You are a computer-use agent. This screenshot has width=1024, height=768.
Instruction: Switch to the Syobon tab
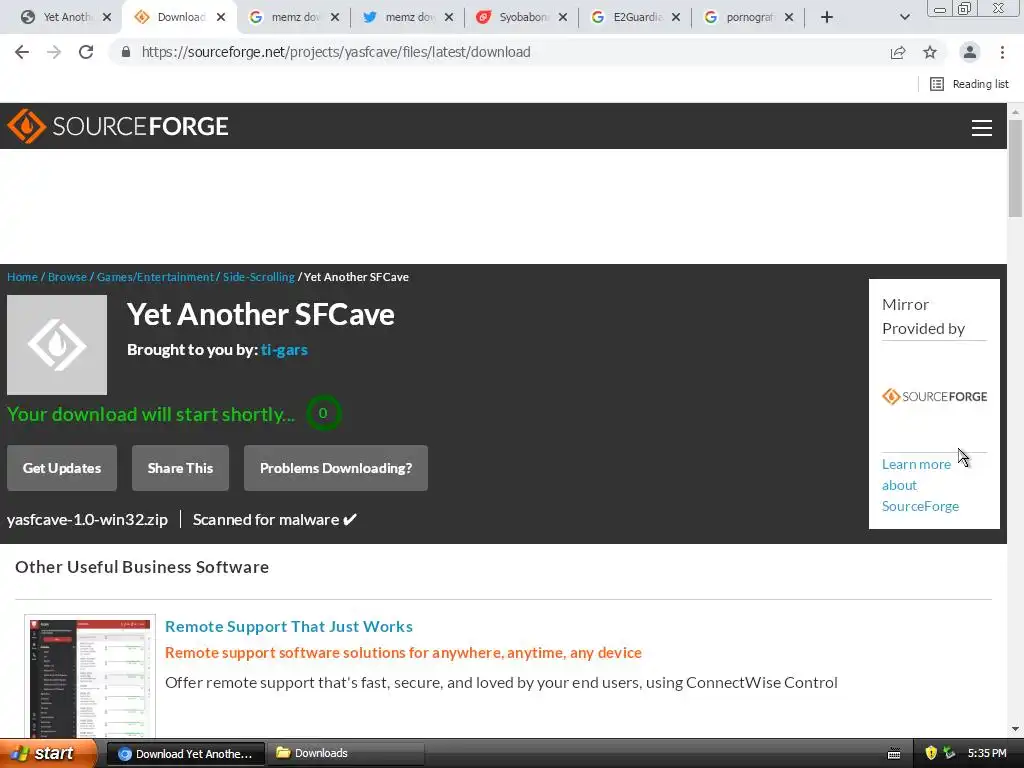tap(514, 18)
